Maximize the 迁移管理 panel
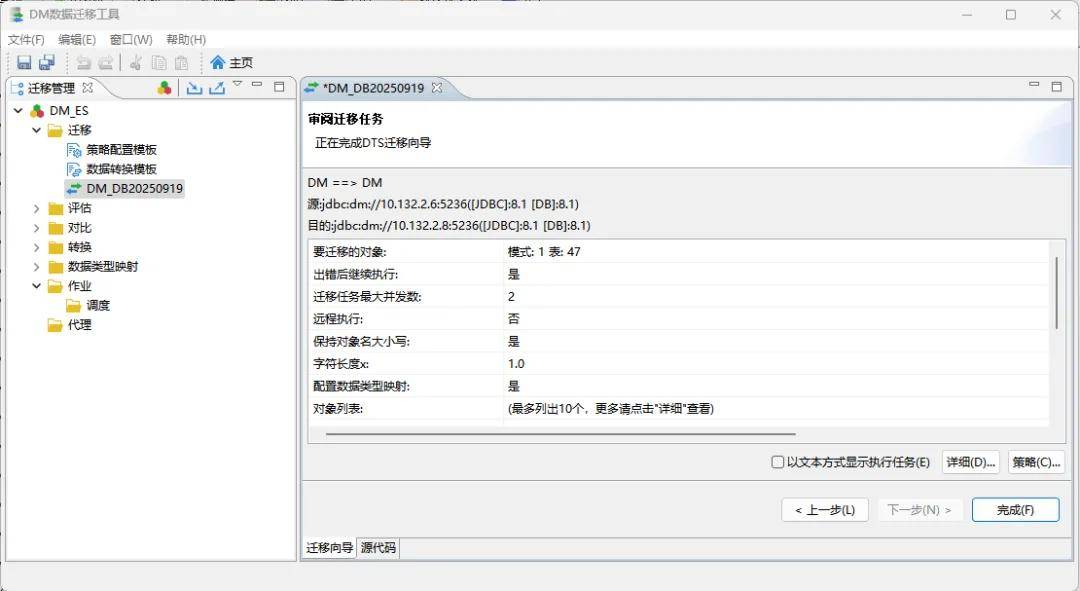Viewport: 1080px width, 591px height. pyautogui.click(x=279, y=86)
